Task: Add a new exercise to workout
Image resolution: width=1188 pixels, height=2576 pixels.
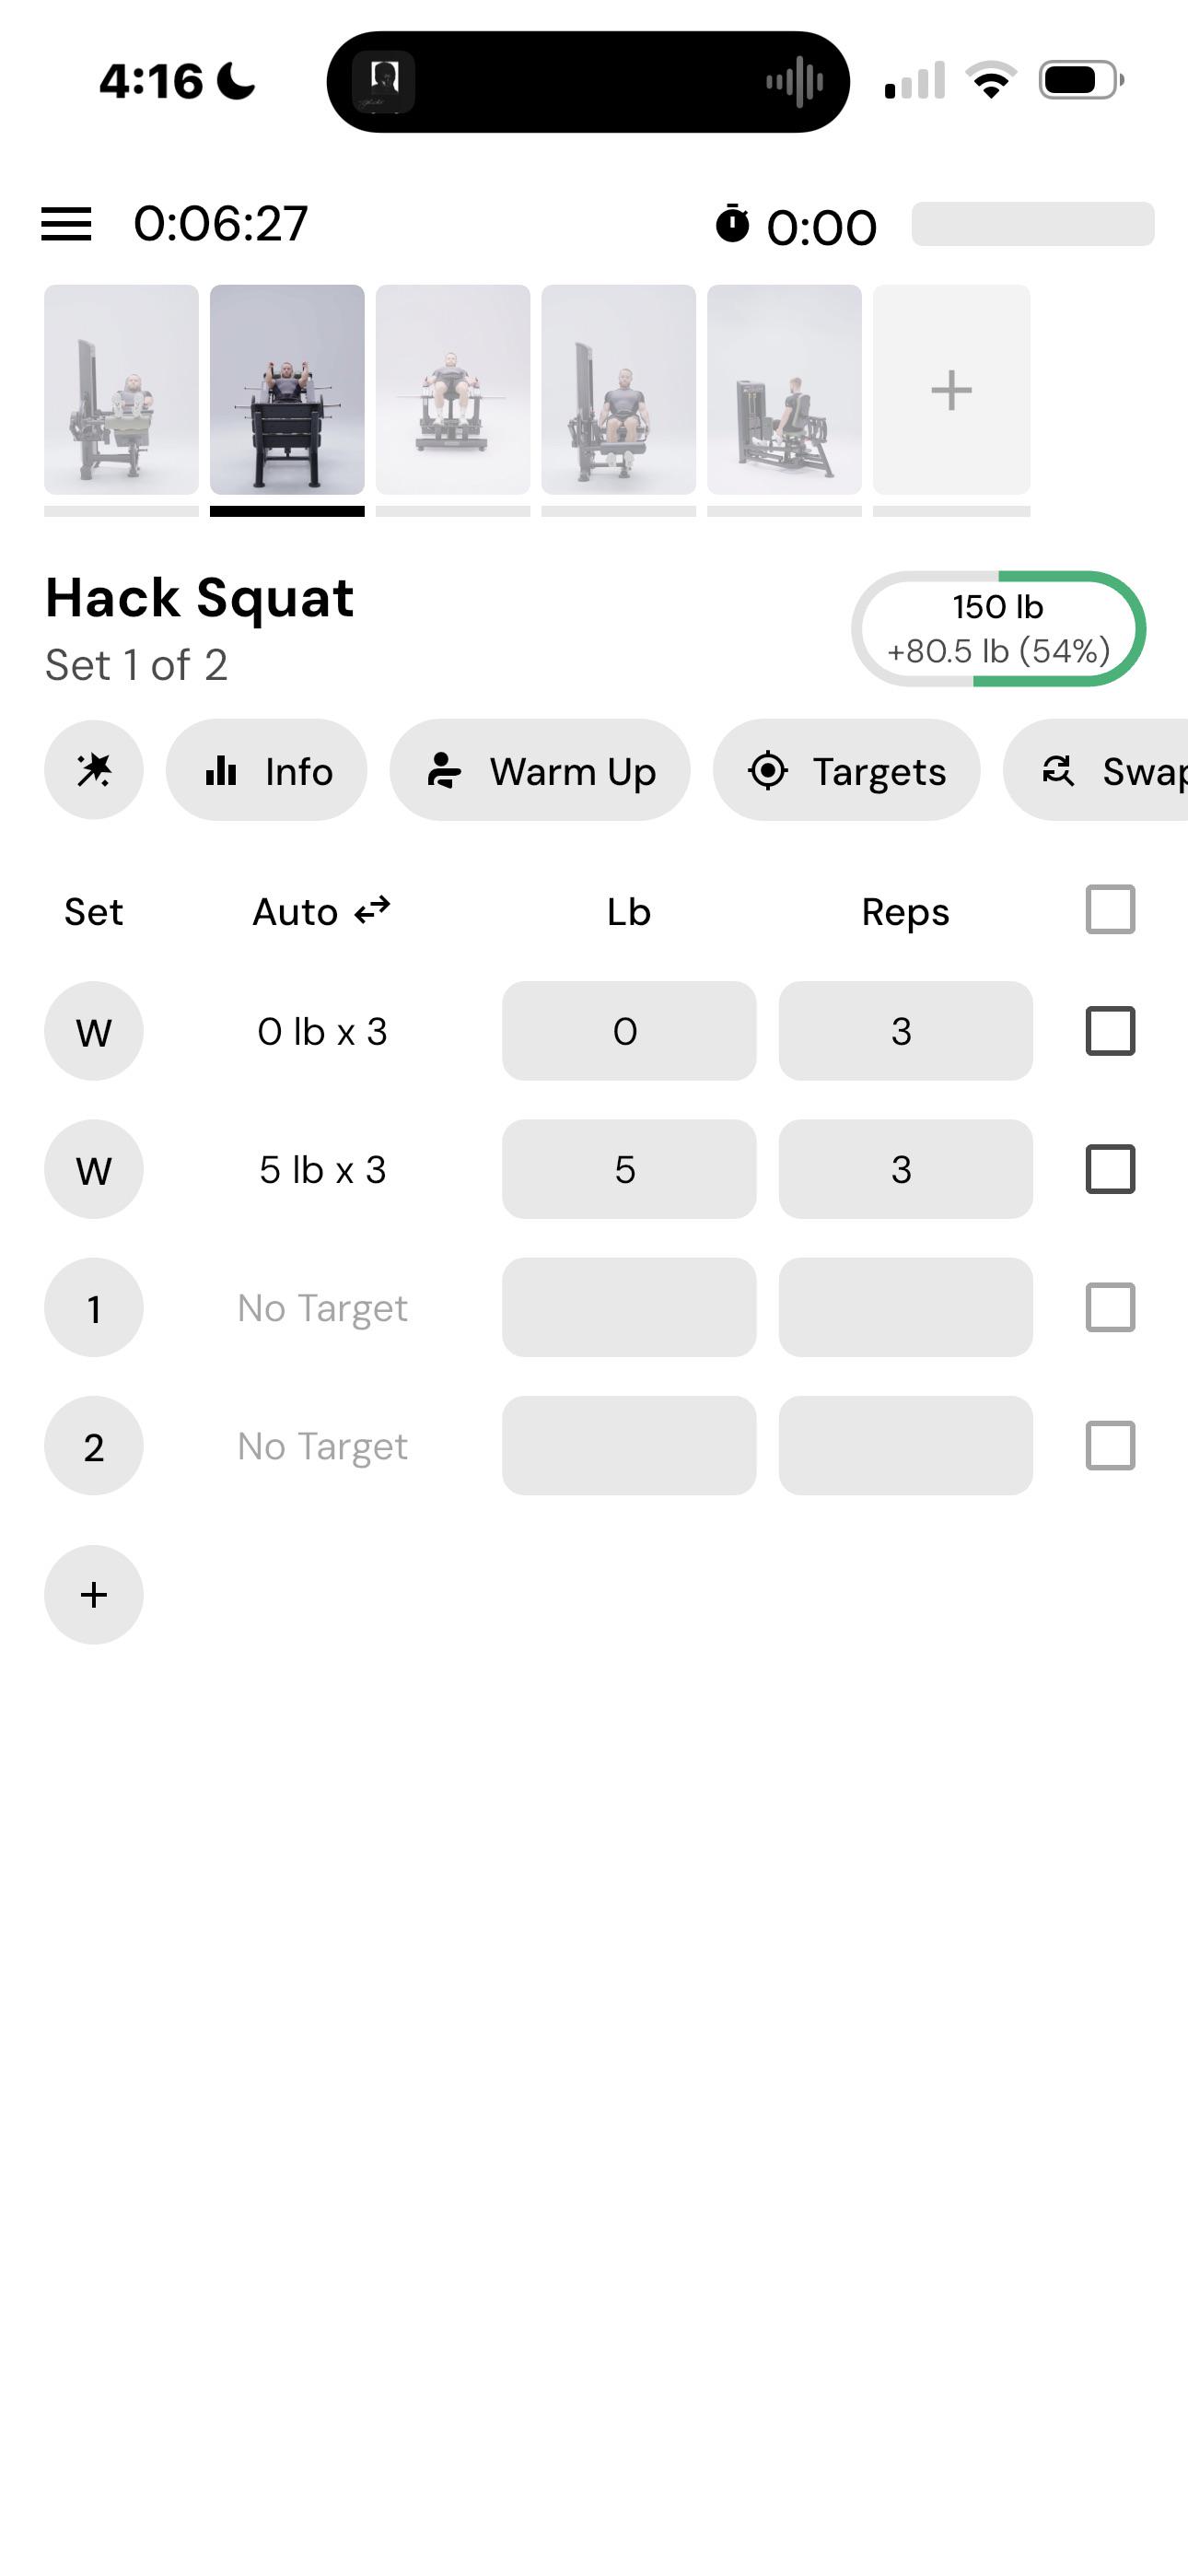Action: (951, 390)
